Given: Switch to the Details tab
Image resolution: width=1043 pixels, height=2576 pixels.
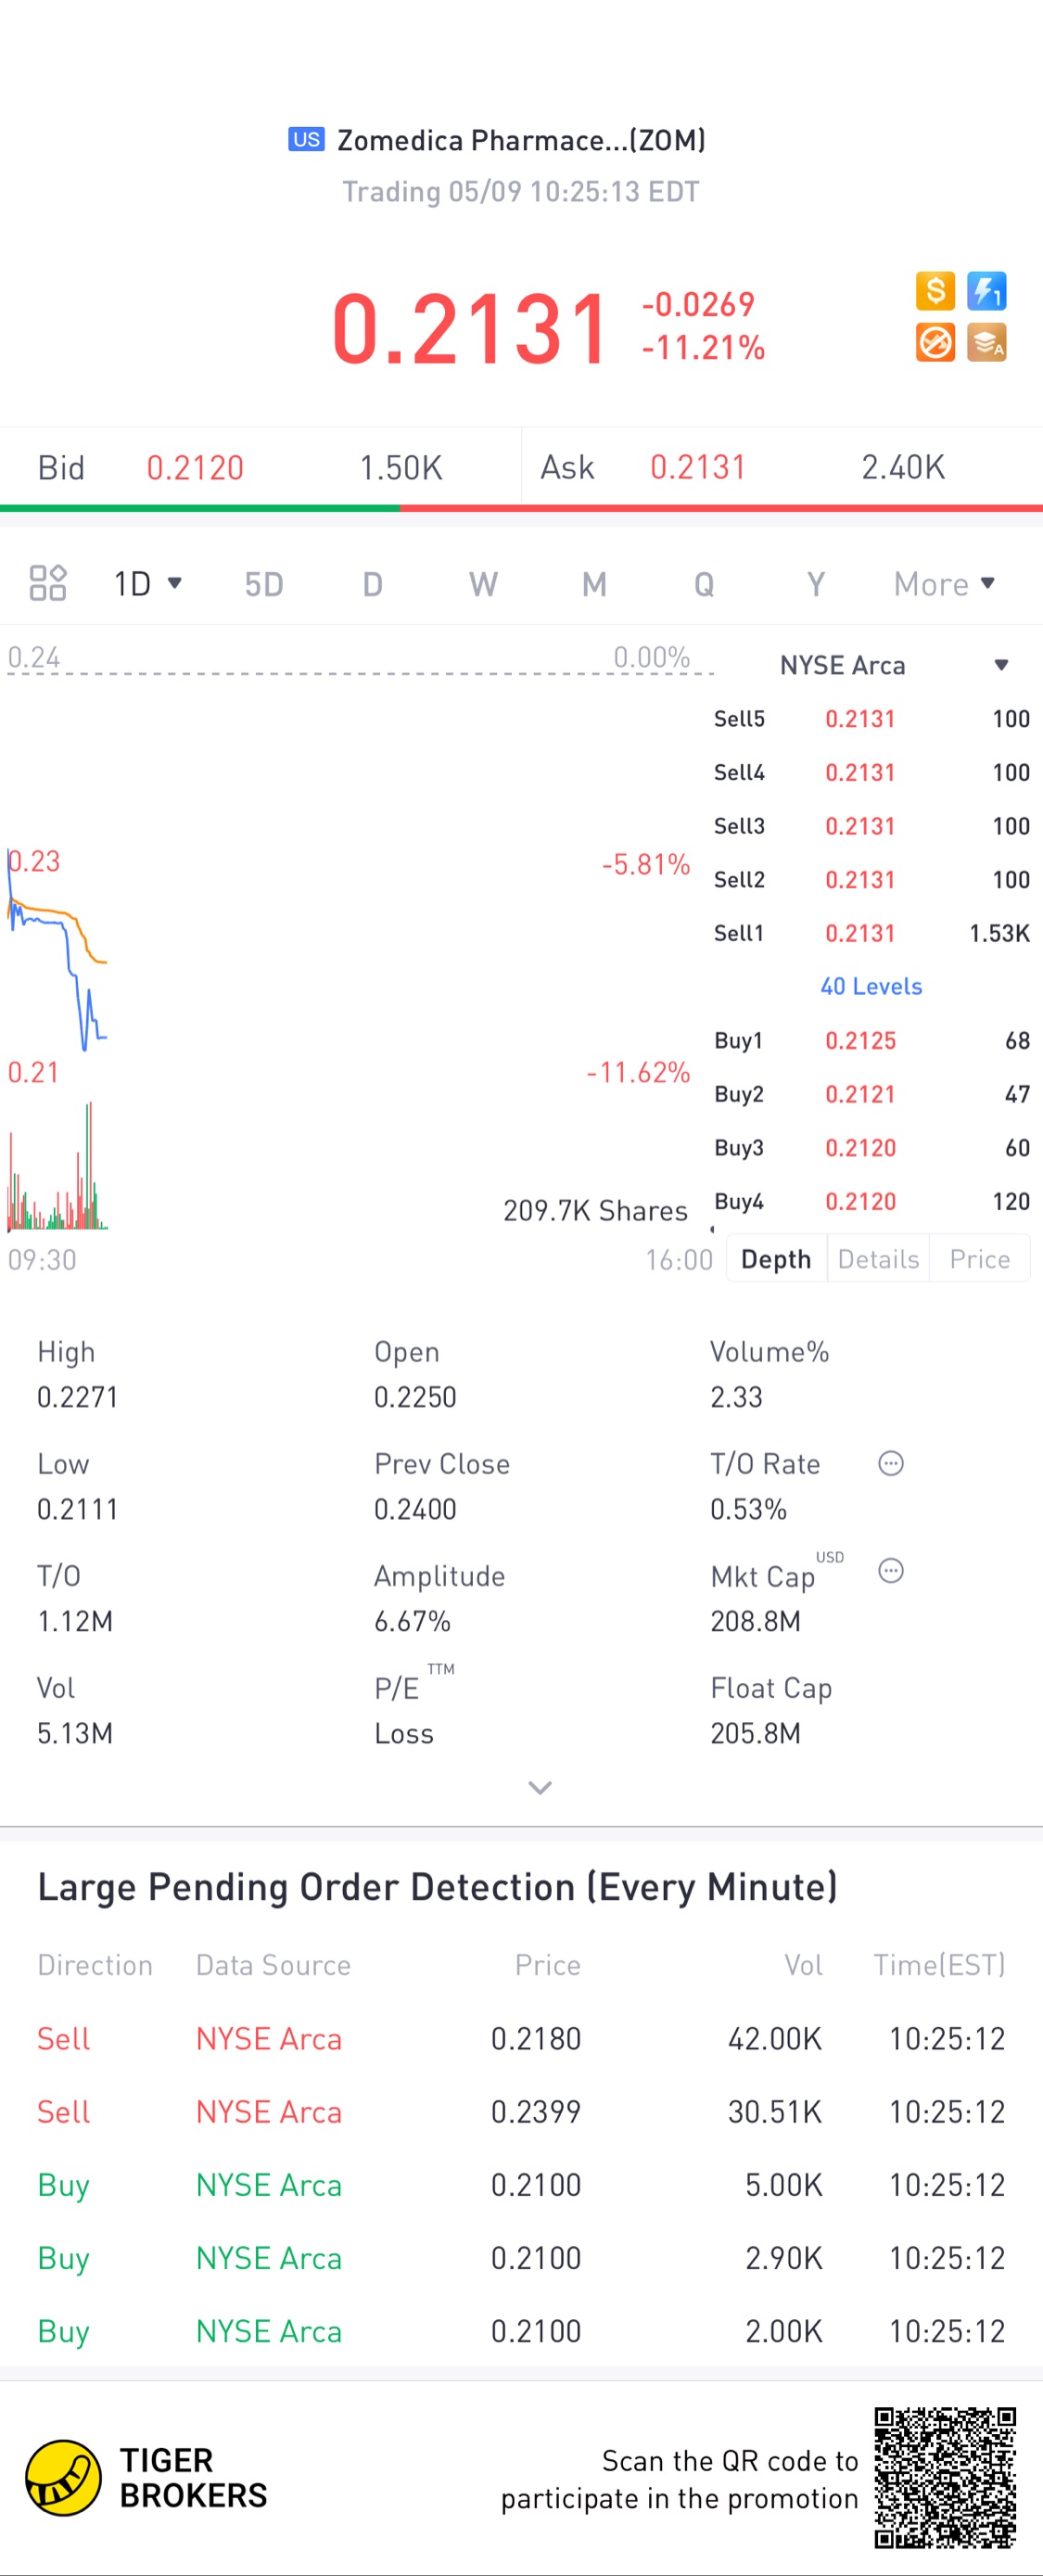Looking at the screenshot, I should pyautogui.click(x=878, y=1259).
